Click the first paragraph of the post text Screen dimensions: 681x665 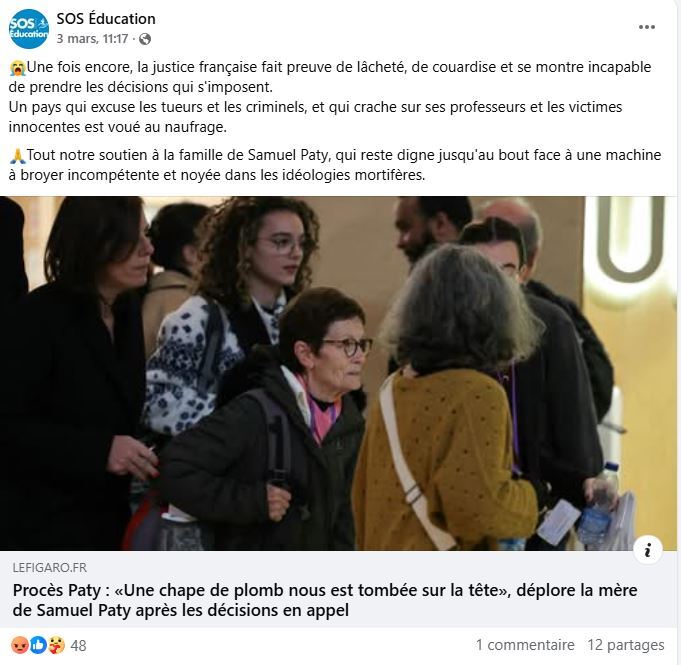[330, 97]
